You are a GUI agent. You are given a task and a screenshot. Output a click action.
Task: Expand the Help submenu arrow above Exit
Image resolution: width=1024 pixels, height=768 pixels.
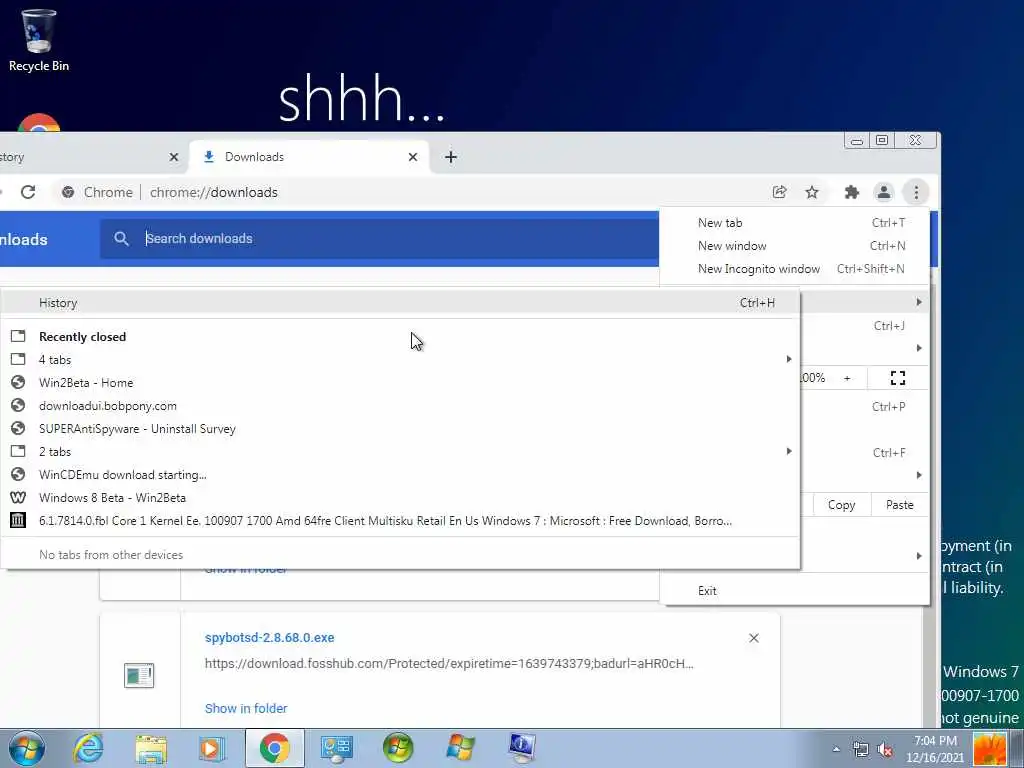(919, 556)
